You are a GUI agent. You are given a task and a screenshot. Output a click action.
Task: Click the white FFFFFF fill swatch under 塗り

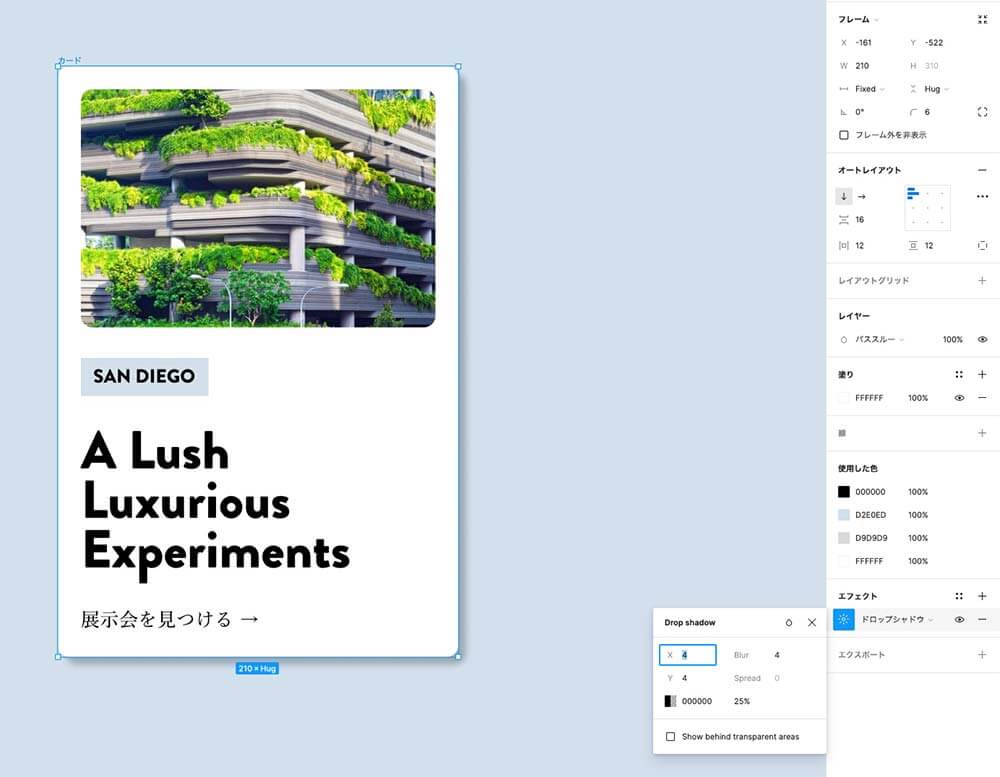844,398
